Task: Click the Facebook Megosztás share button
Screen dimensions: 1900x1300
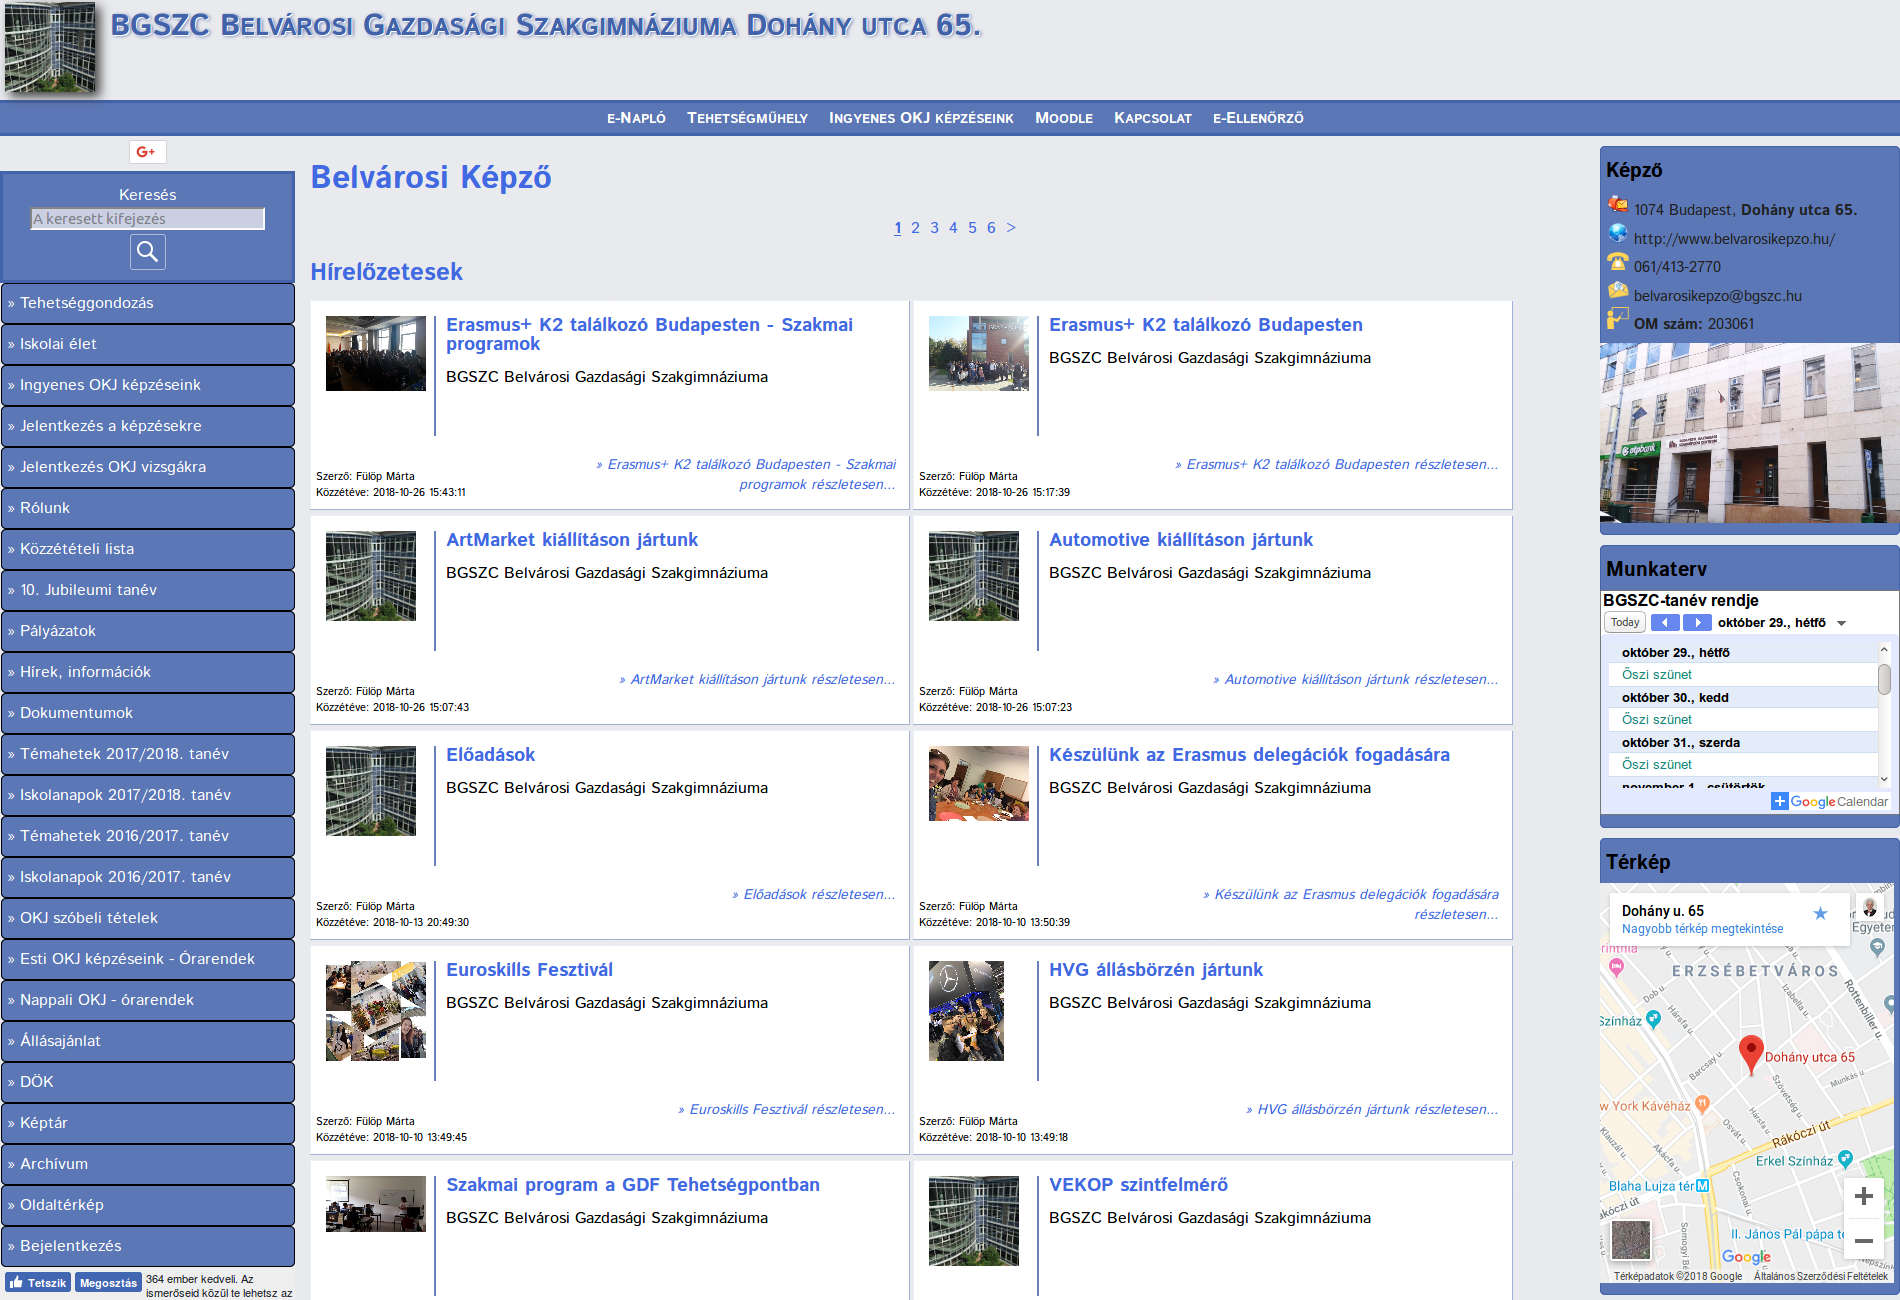Action: [x=108, y=1283]
